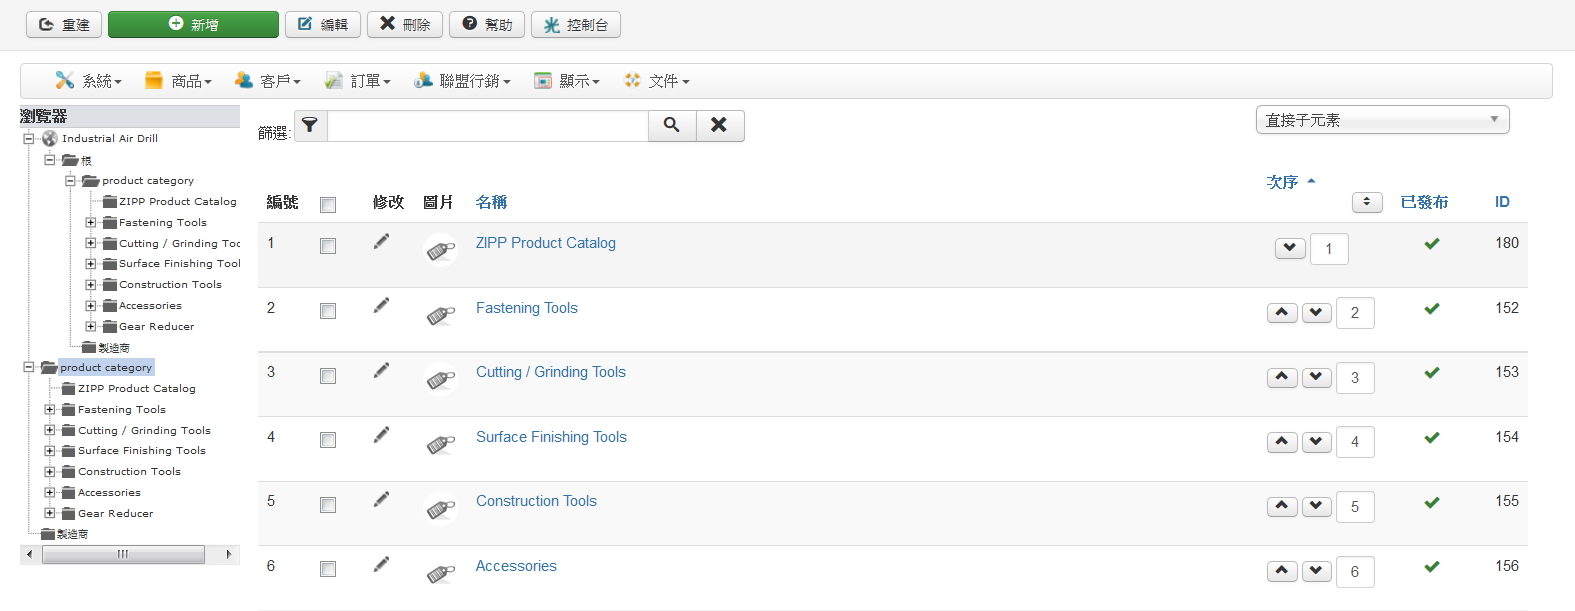Check the Cutting / Grinding Tools checkbox

[328, 376]
